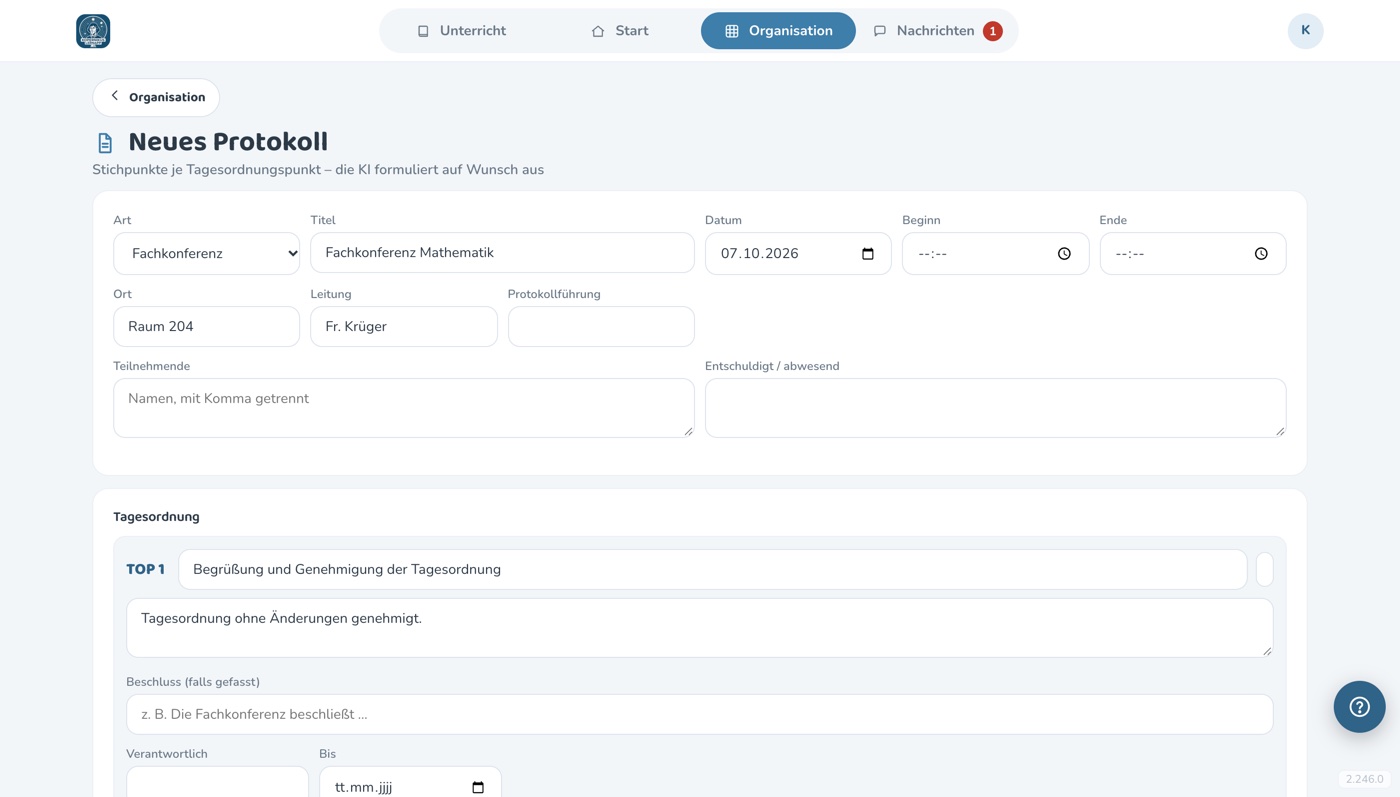Screen dimensions: 1400x797
Task: Click the TOP 1 label
Action: (146, 569)
